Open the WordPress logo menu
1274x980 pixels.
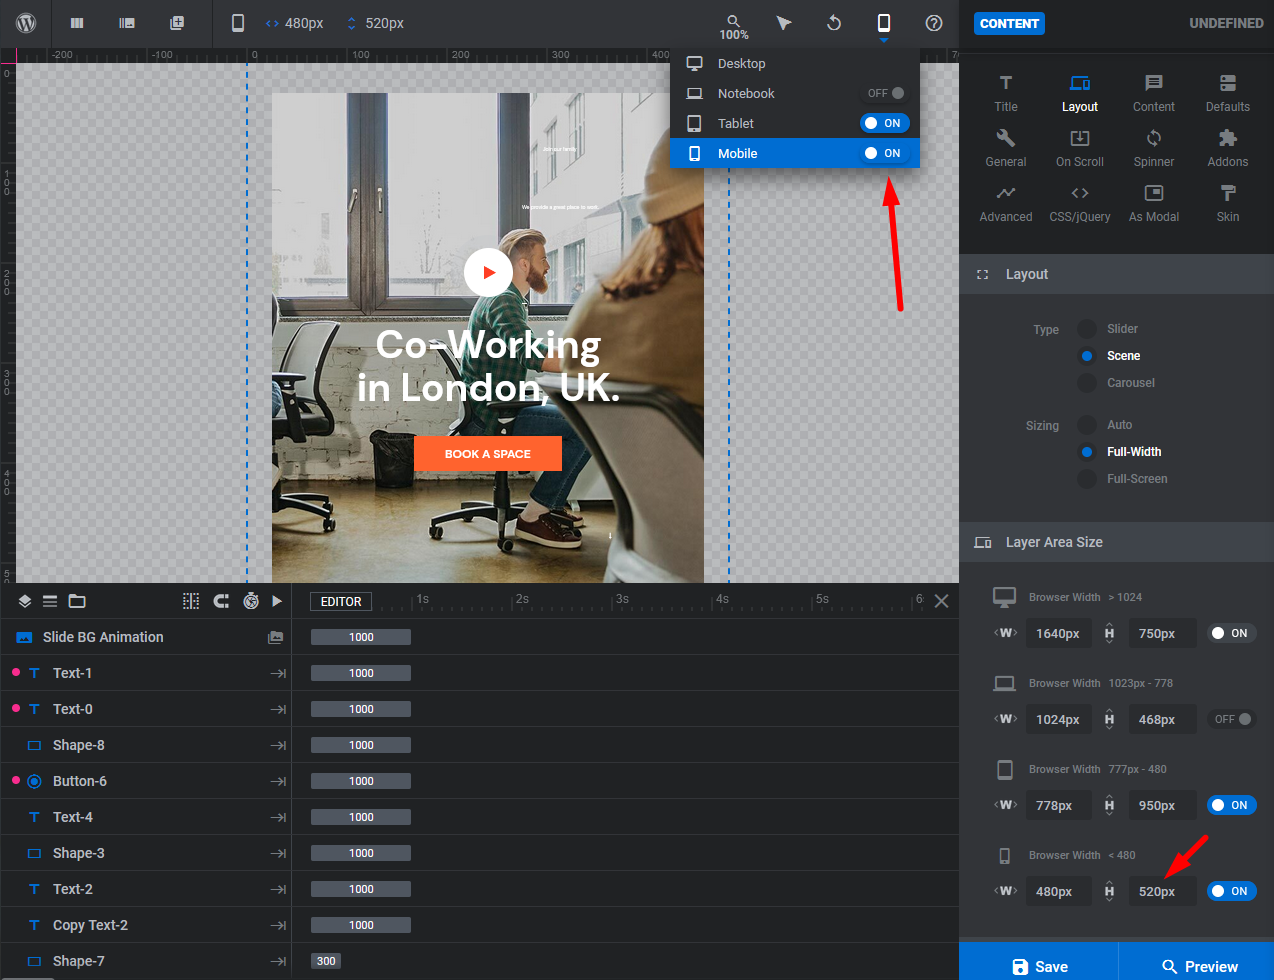pos(26,23)
